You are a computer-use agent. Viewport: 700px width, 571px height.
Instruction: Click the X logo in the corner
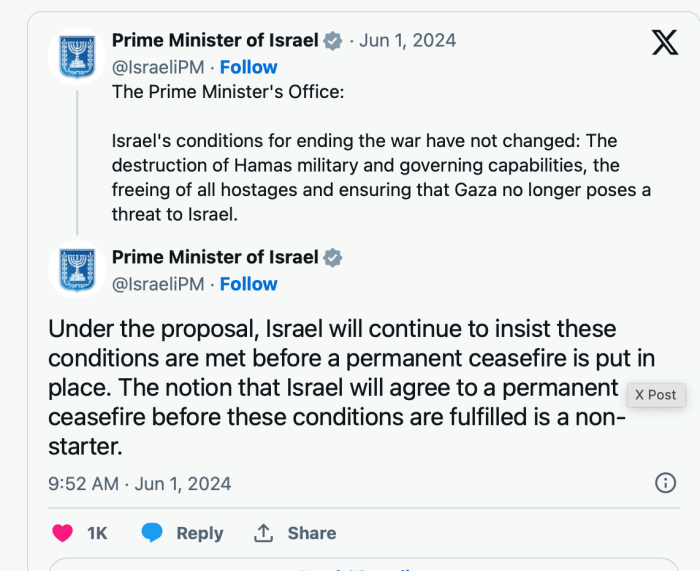click(664, 43)
